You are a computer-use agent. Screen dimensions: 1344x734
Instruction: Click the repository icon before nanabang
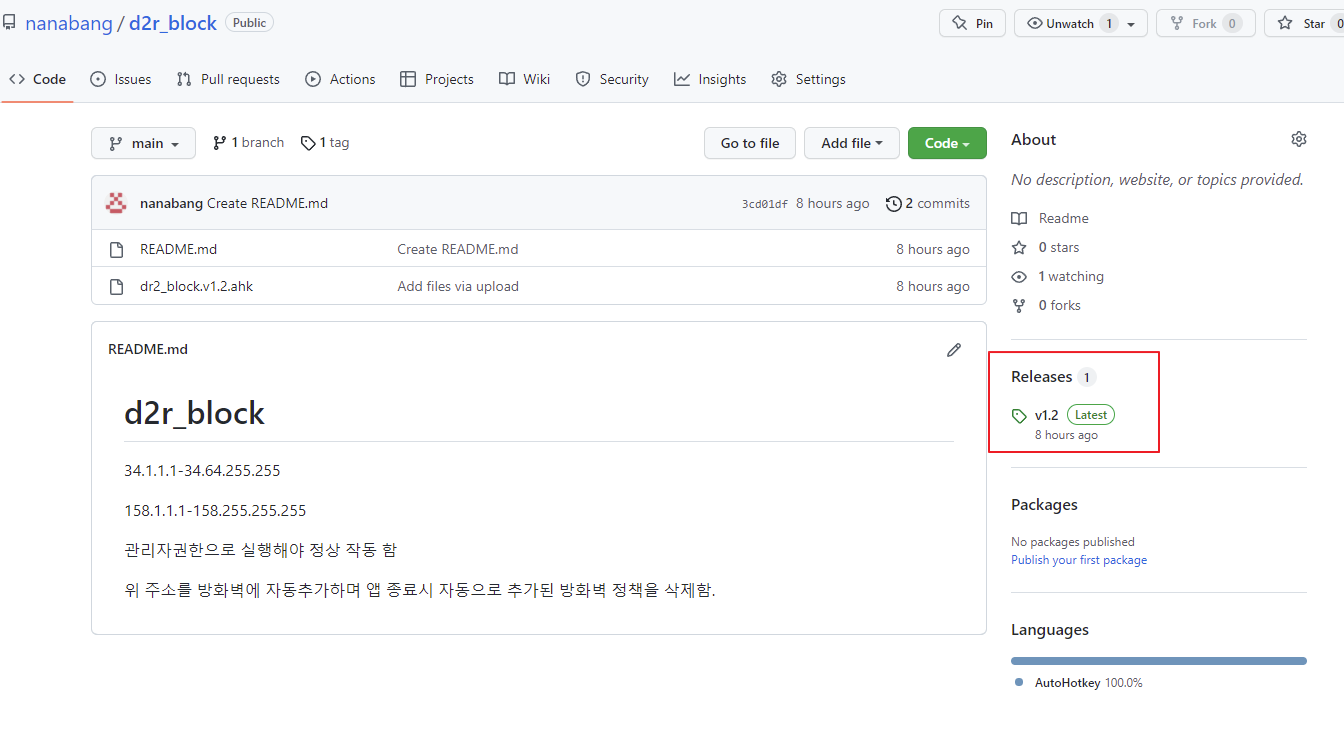pyautogui.click(x=9, y=23)
